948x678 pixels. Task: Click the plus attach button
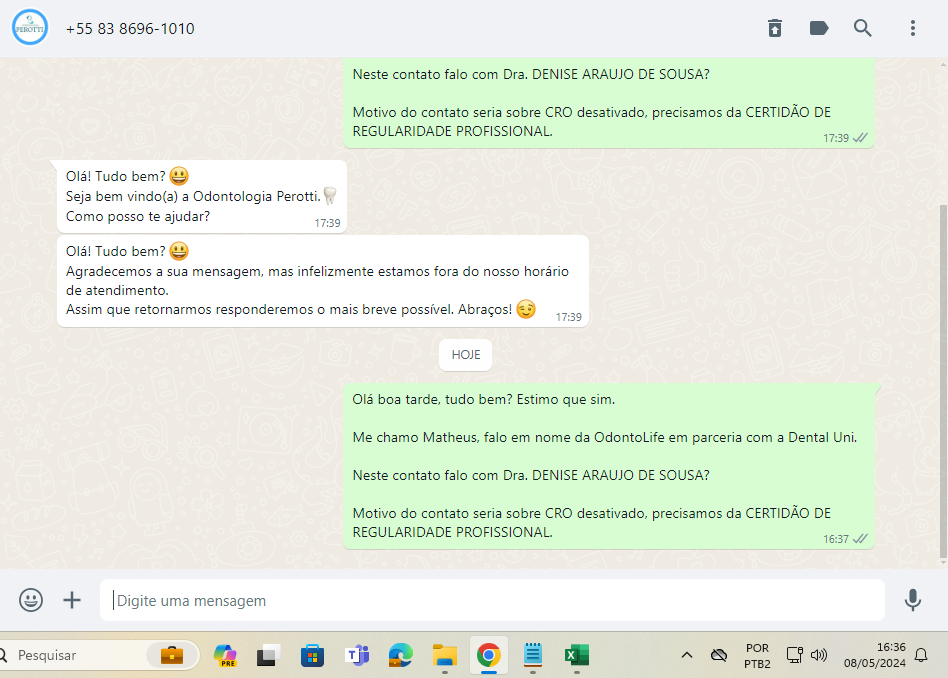point(72,600)
